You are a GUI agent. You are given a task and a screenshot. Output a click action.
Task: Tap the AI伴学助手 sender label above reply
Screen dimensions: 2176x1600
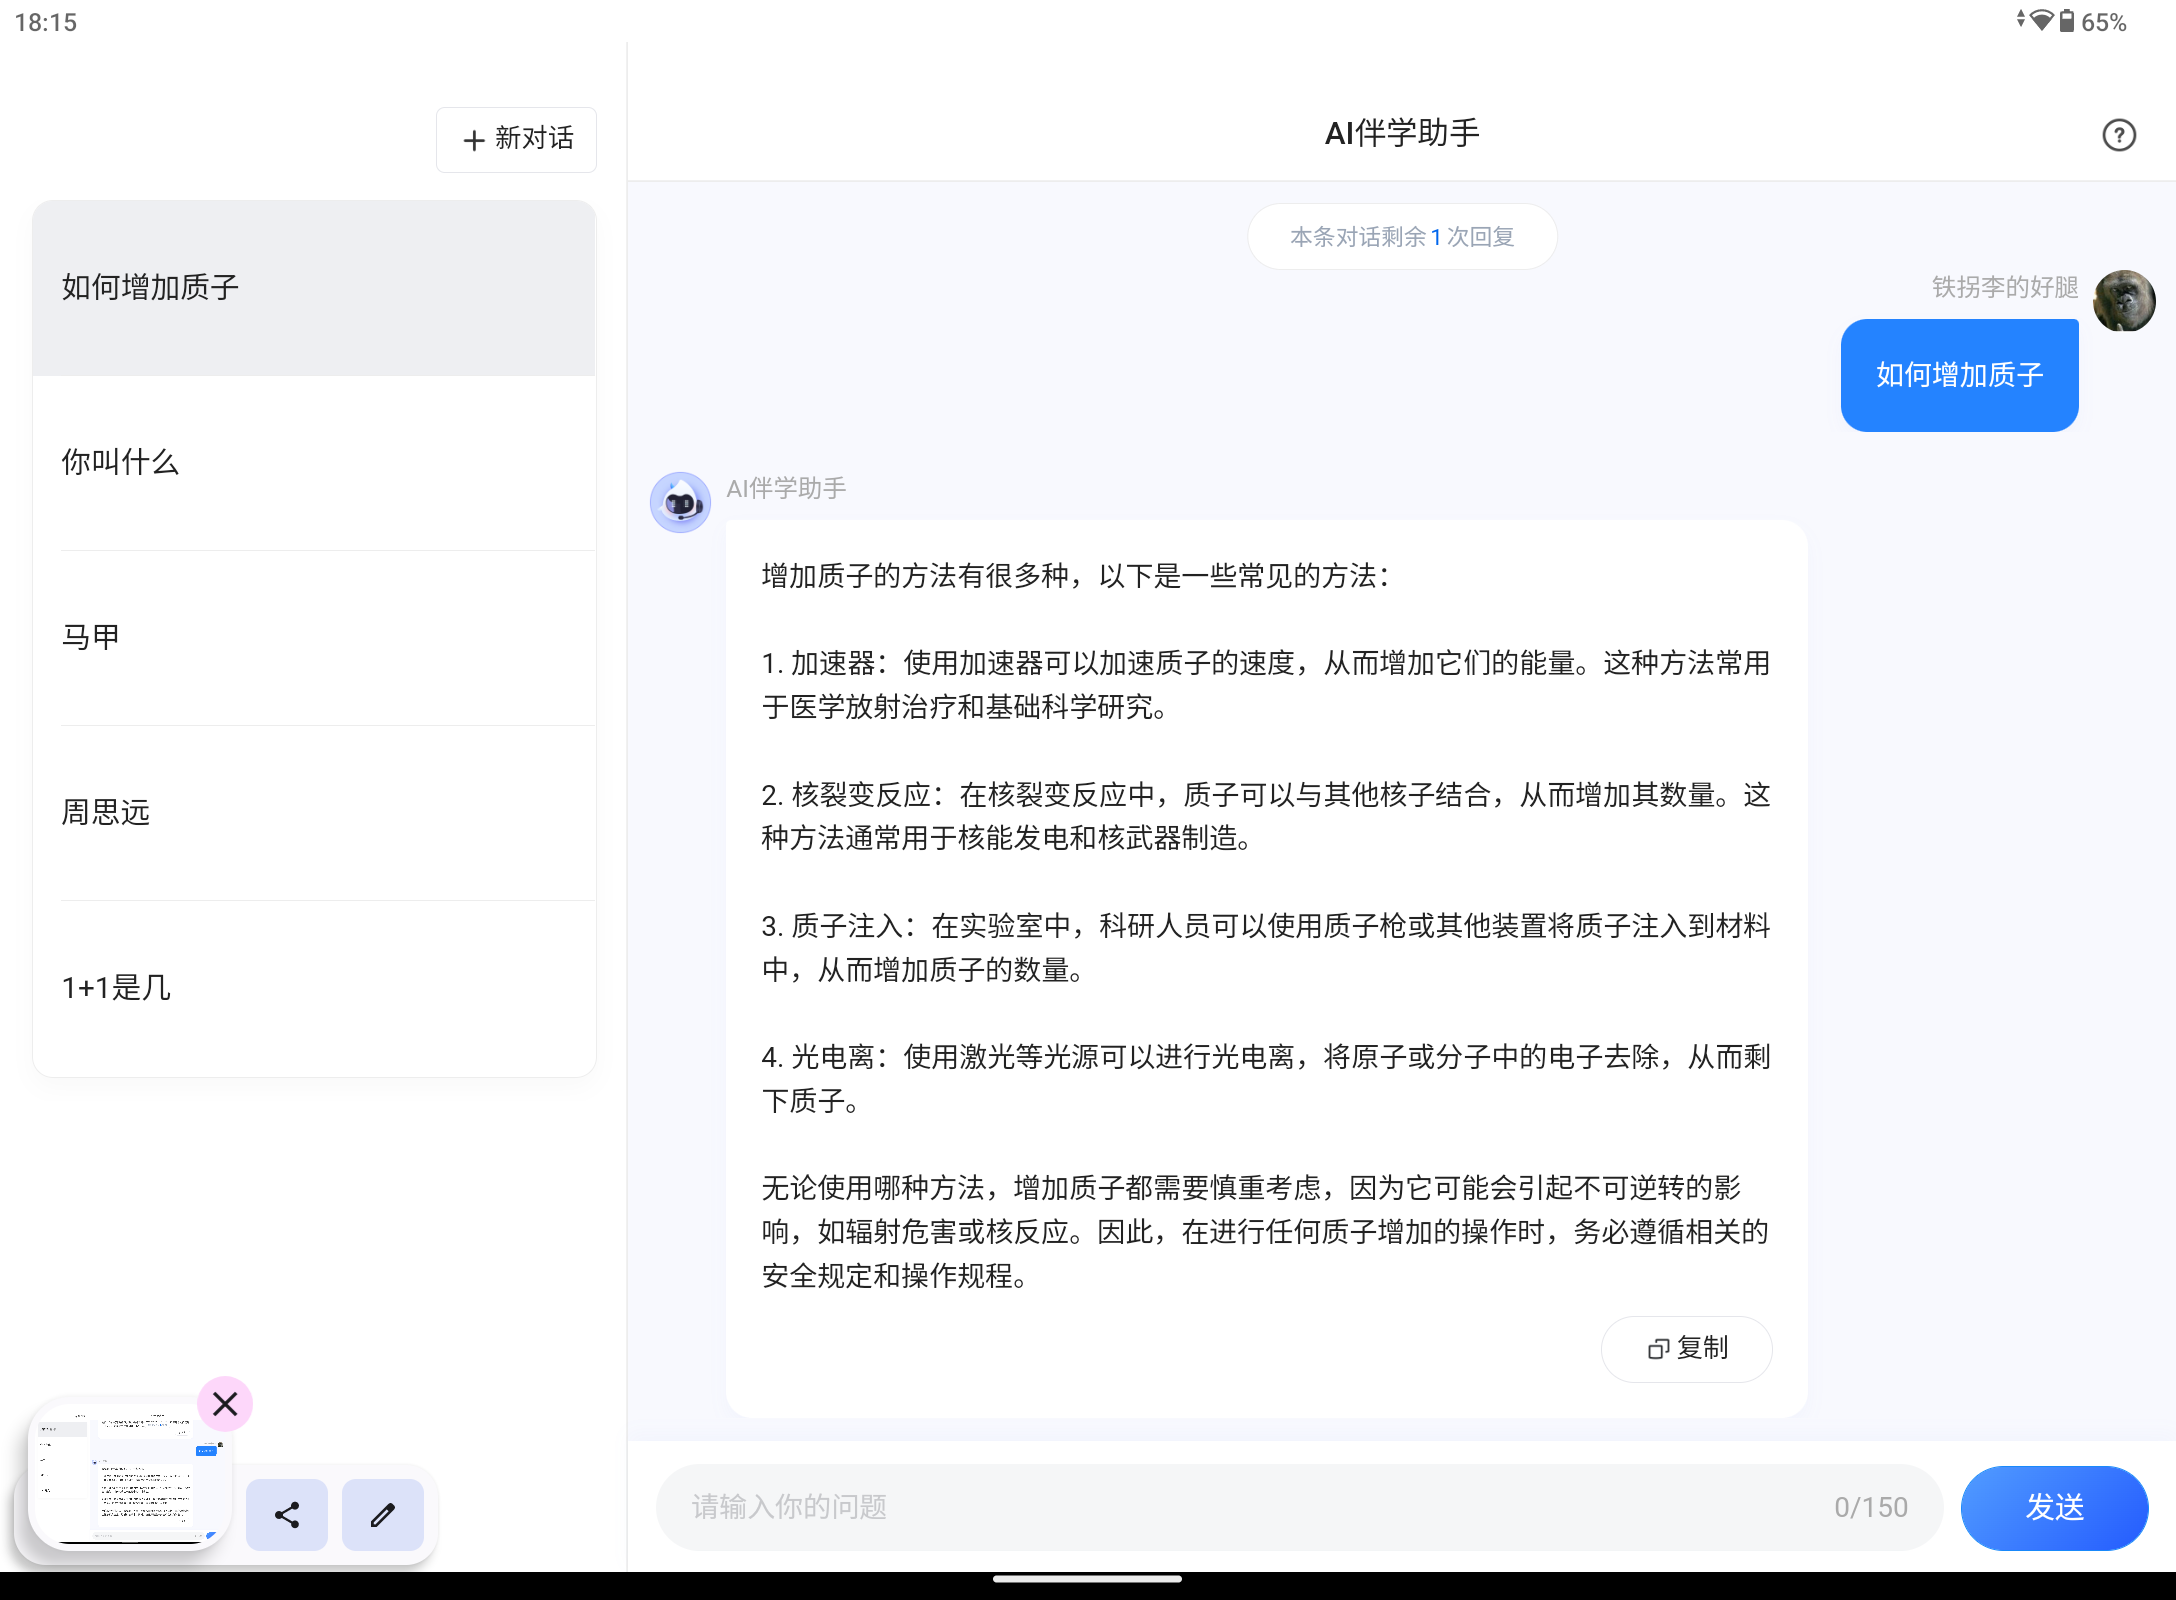[x=786, y=488]
